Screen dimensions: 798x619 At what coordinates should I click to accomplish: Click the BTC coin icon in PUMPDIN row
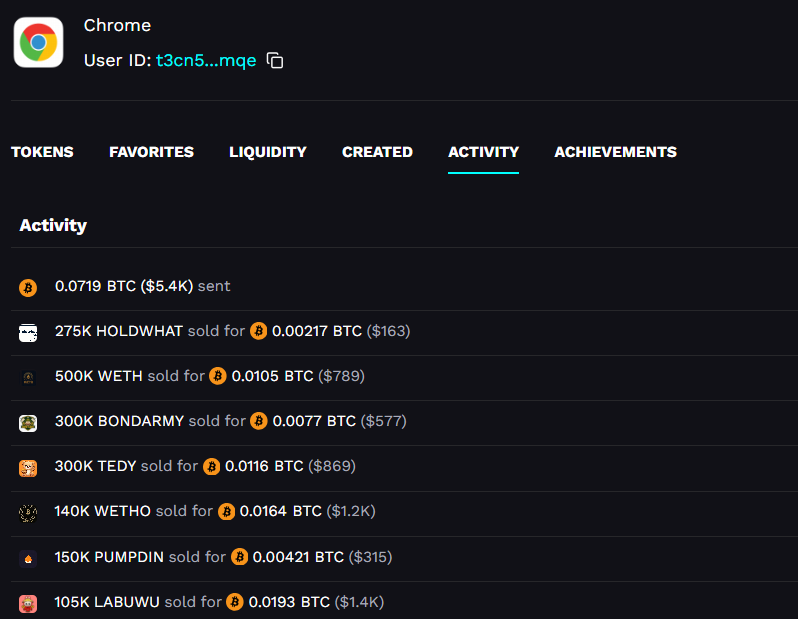coord(239,557)
